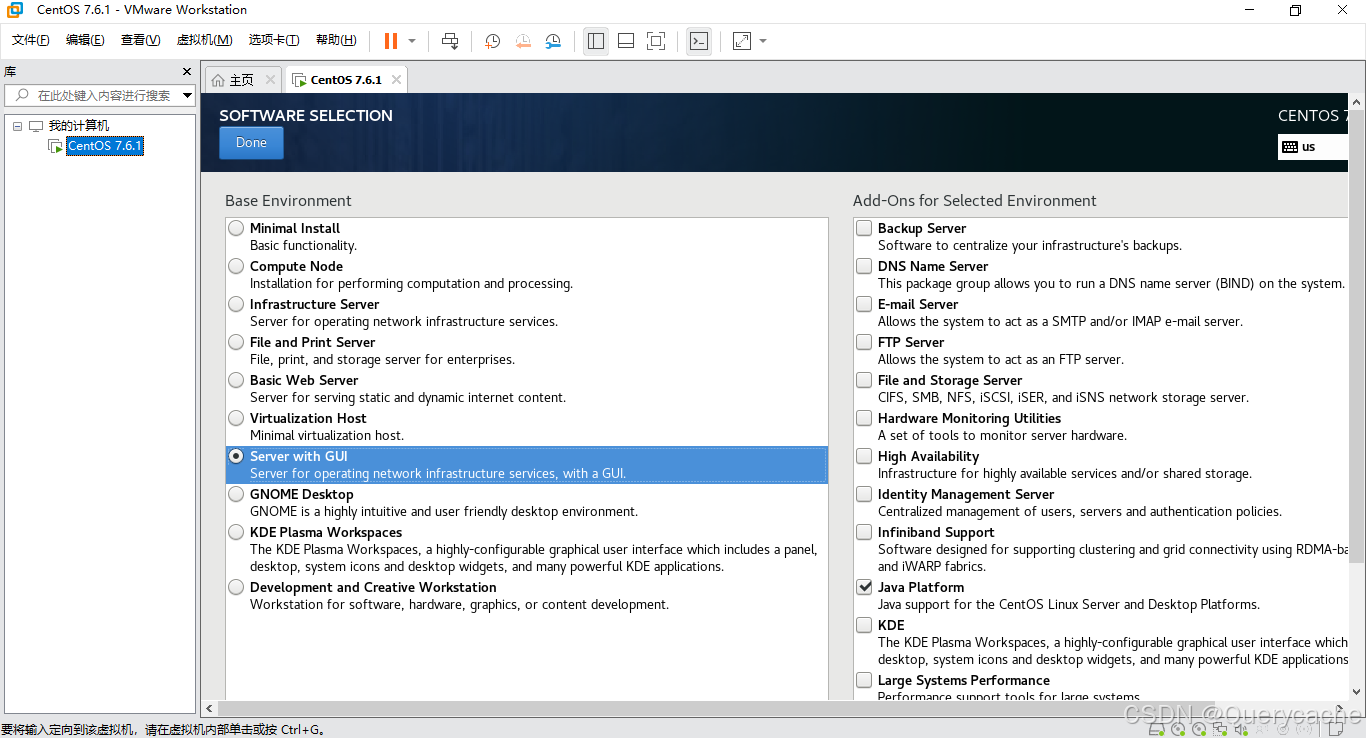Uncheck the Java Platform add-on

pyautogui.click(x=864, y=587)
